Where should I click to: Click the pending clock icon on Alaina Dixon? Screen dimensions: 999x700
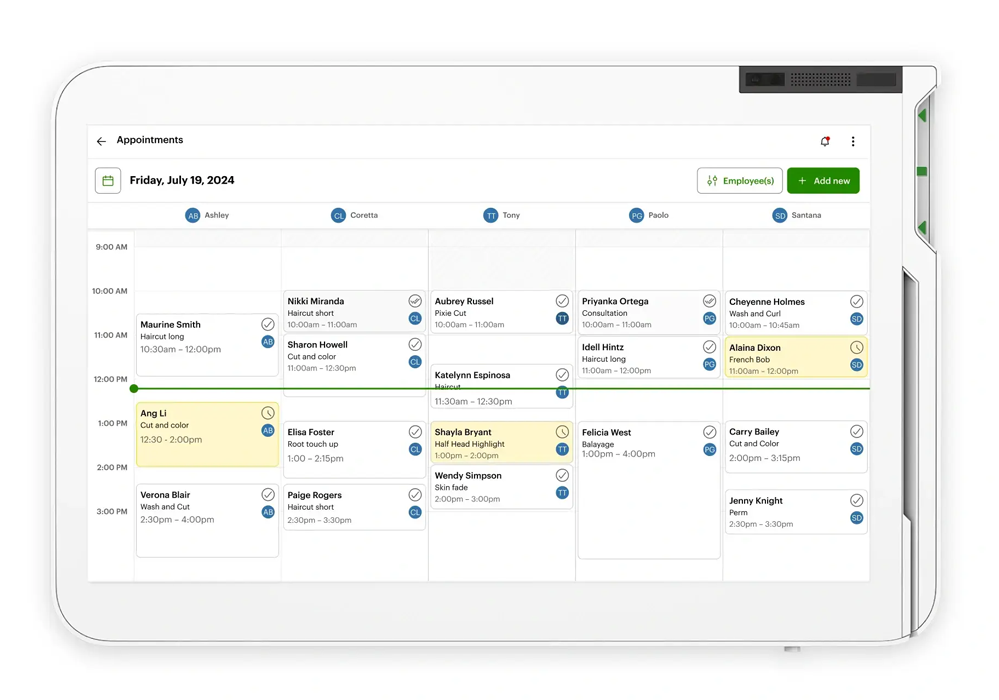(x=857, y=348)
